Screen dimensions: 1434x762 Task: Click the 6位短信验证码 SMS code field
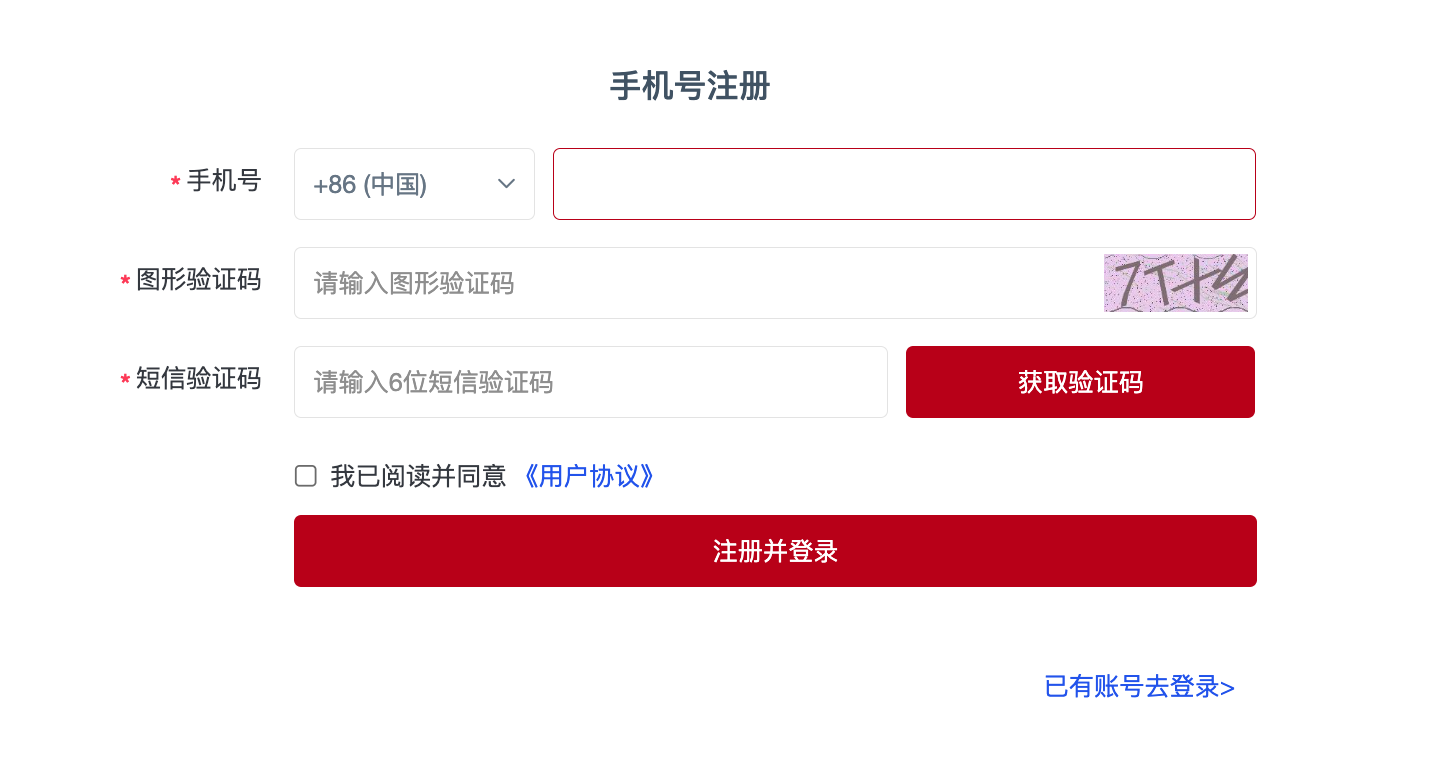(x=591, y=381)
